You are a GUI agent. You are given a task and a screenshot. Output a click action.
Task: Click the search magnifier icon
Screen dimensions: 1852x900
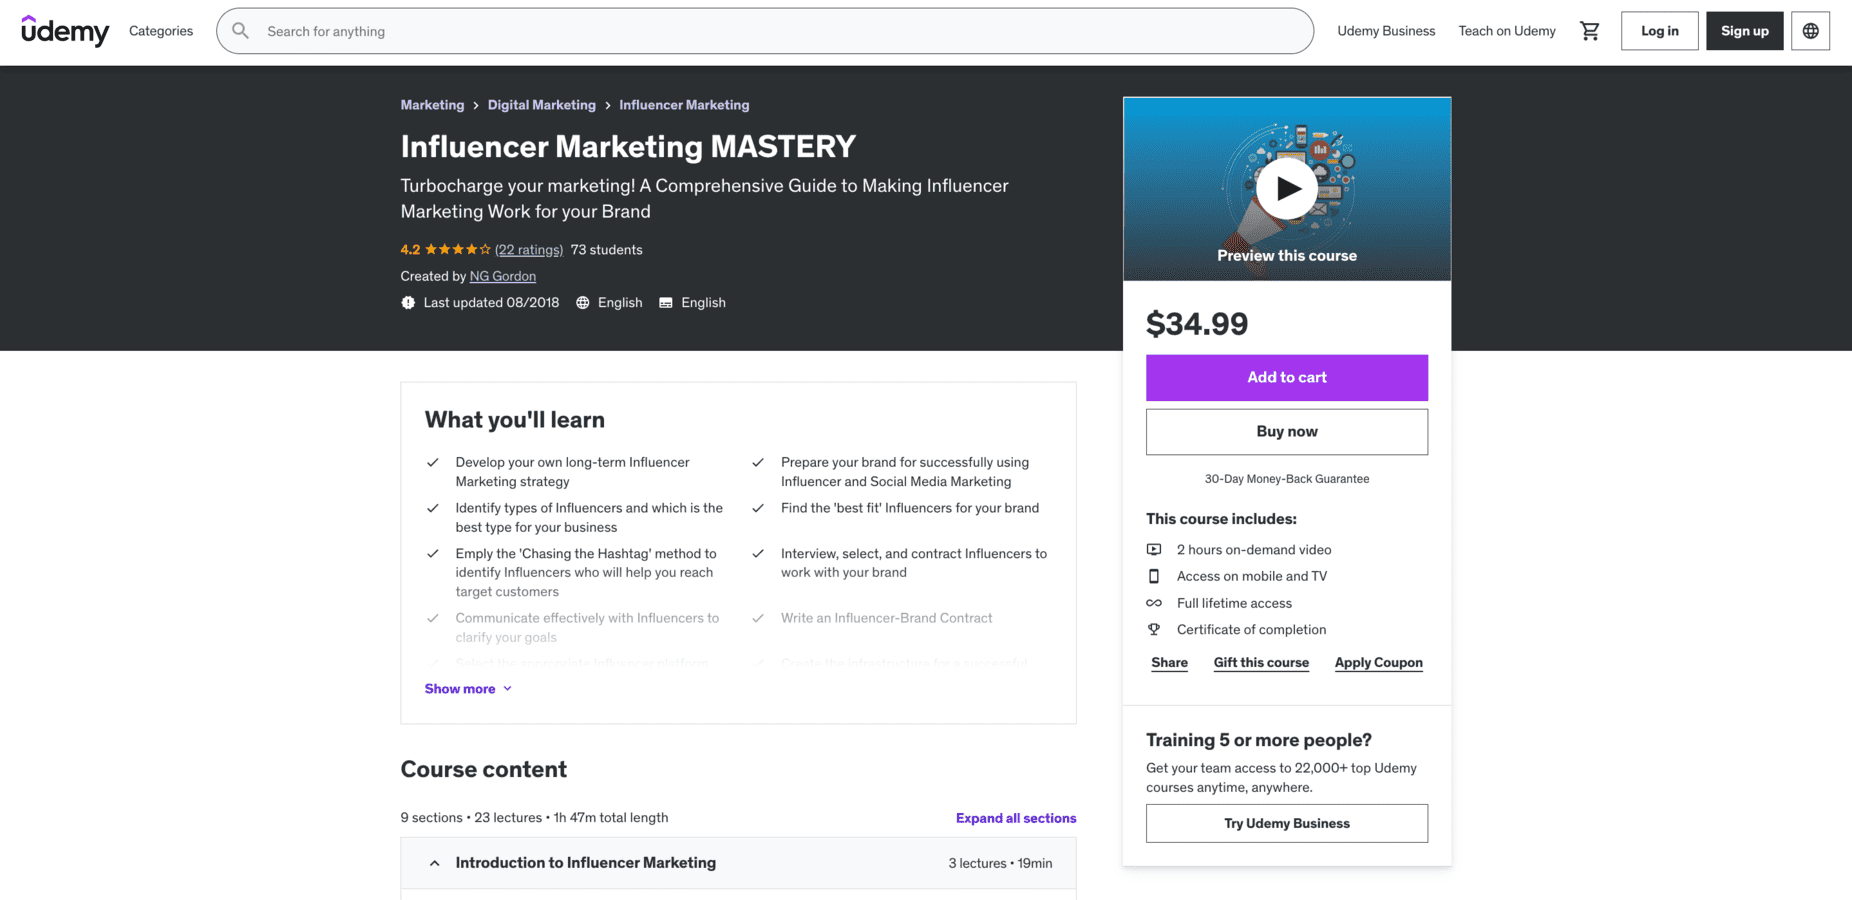(240, 31)
